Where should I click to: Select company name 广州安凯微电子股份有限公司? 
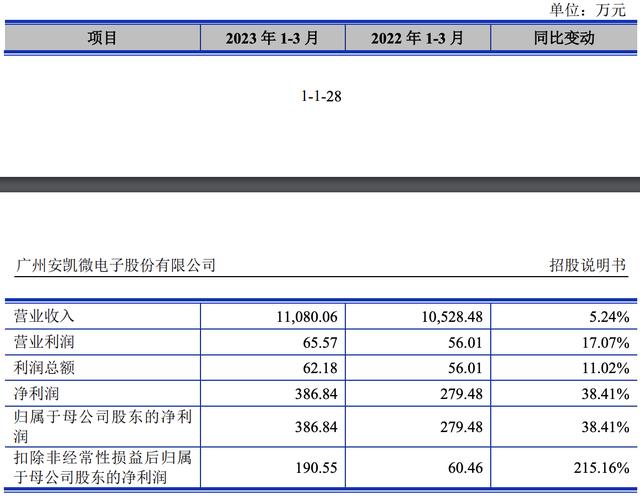(116, 265)
